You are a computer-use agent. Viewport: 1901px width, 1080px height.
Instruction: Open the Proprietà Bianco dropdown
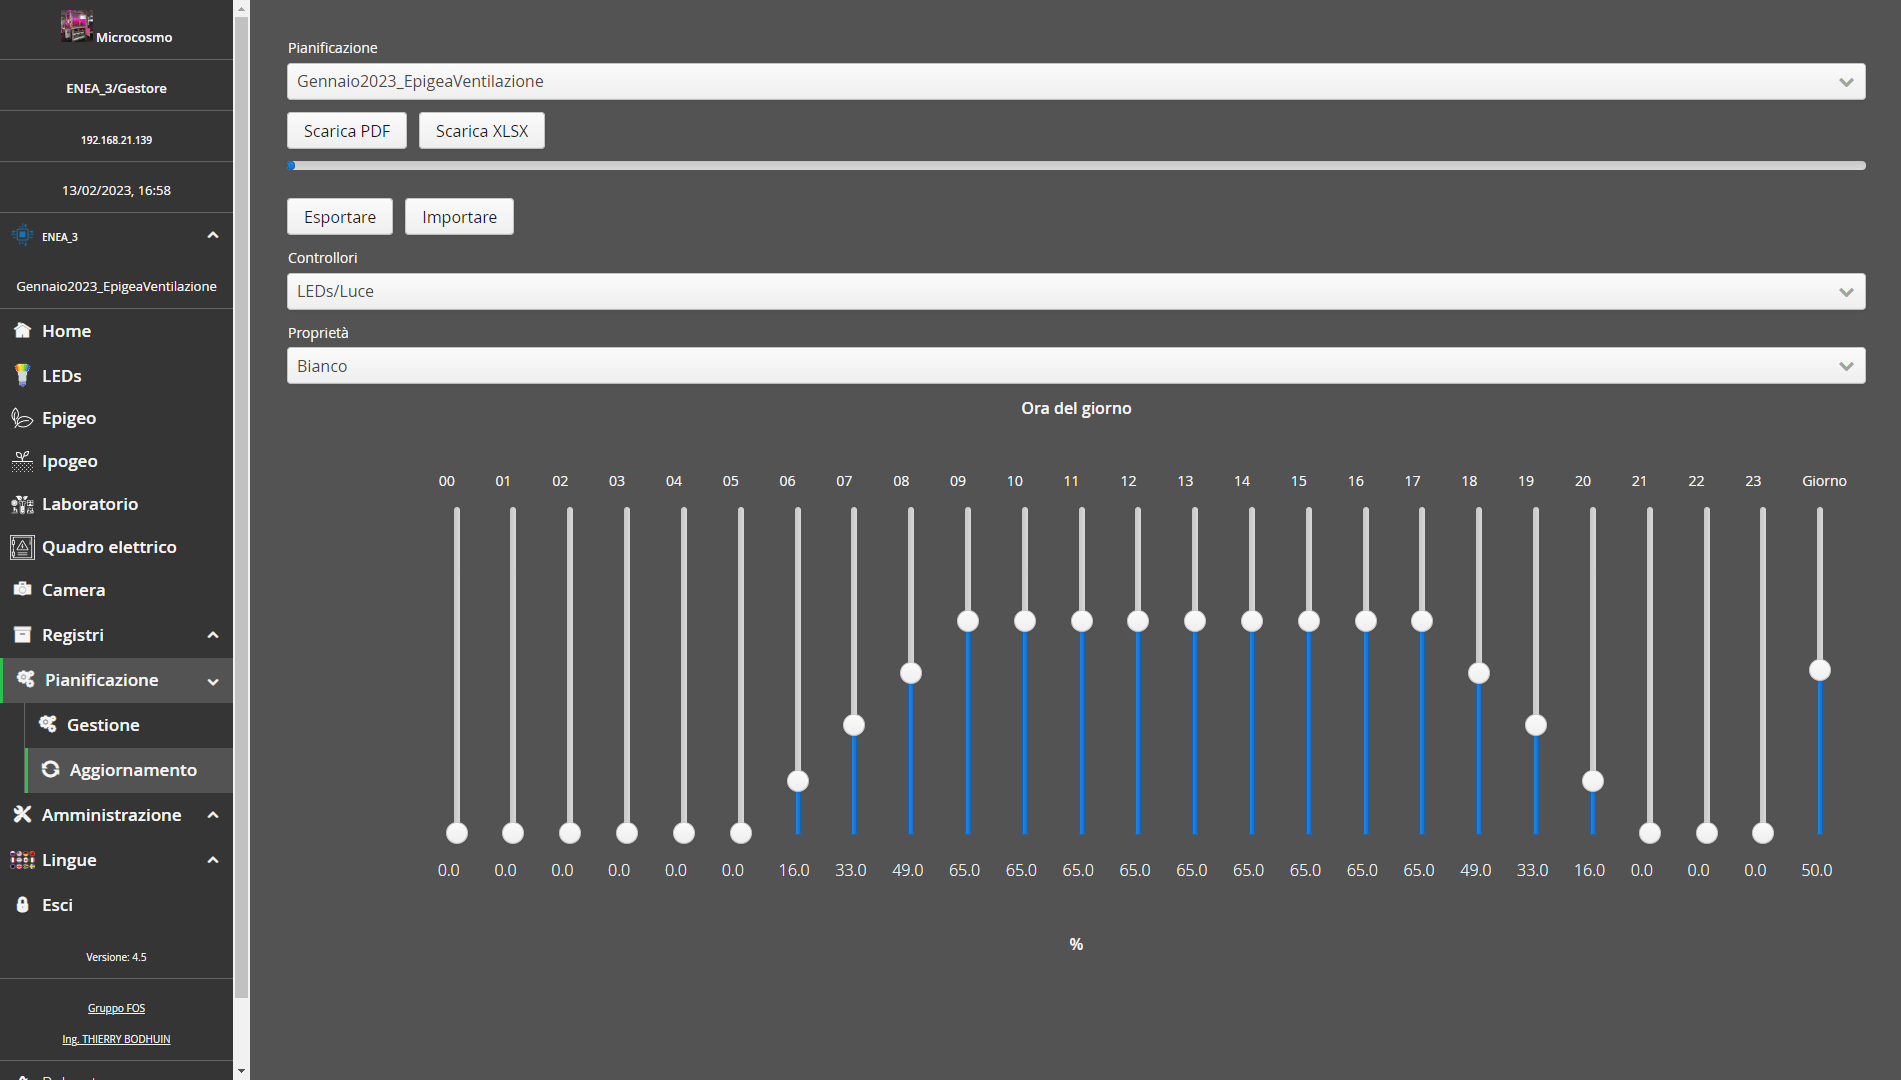[1075, 366]
